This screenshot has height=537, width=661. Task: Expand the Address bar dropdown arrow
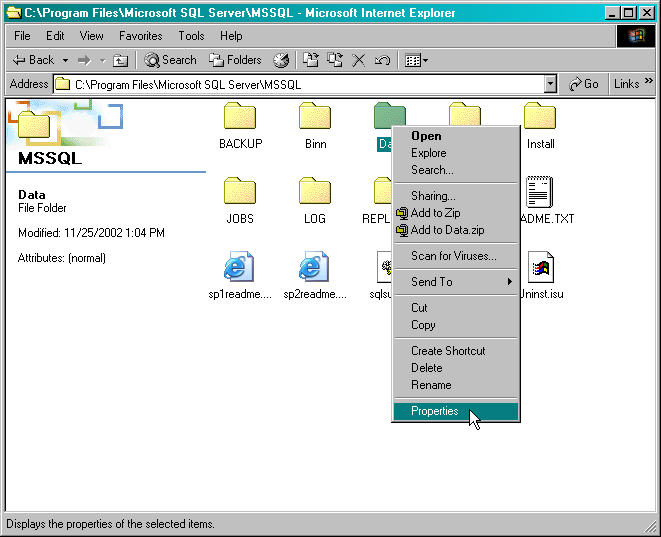coord(550,84)
